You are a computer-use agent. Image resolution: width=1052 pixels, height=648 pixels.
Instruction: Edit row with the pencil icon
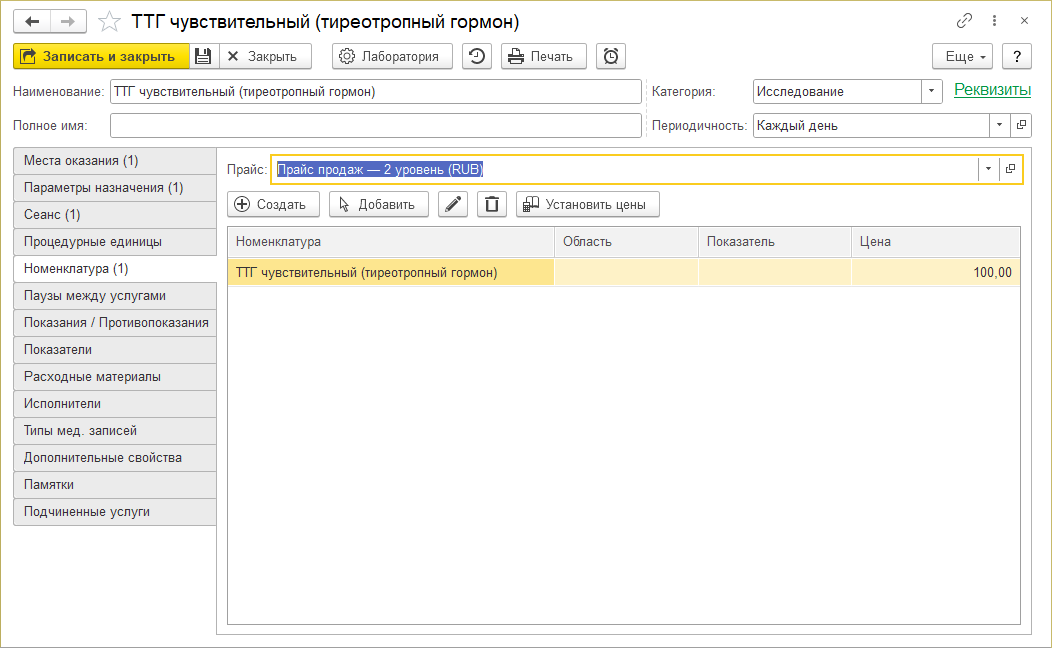[x=453, y=205]
